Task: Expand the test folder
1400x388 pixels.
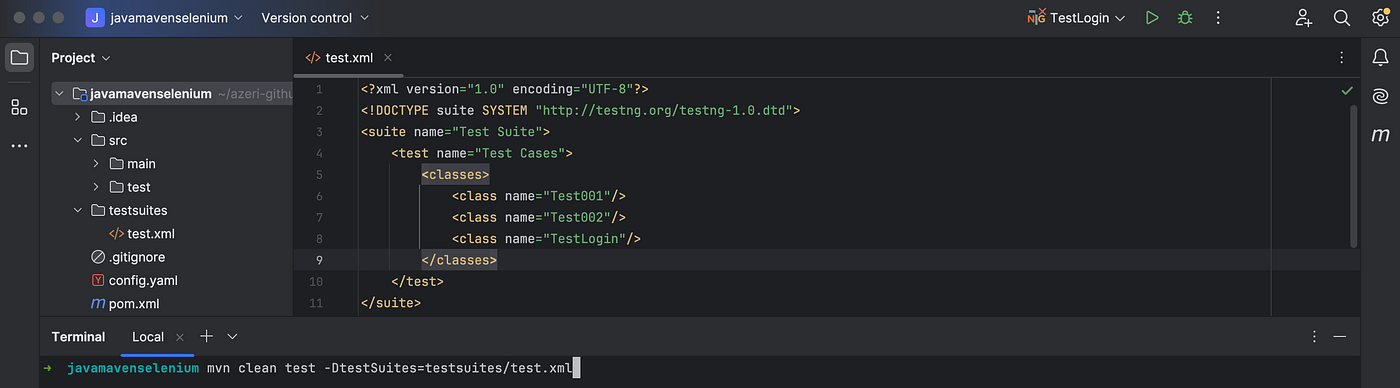Action: tap(97, 187)
